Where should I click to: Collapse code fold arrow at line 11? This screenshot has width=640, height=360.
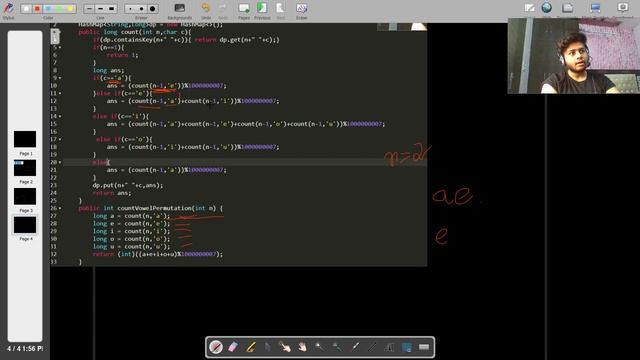pyautogui.click(x=60, y=93)
